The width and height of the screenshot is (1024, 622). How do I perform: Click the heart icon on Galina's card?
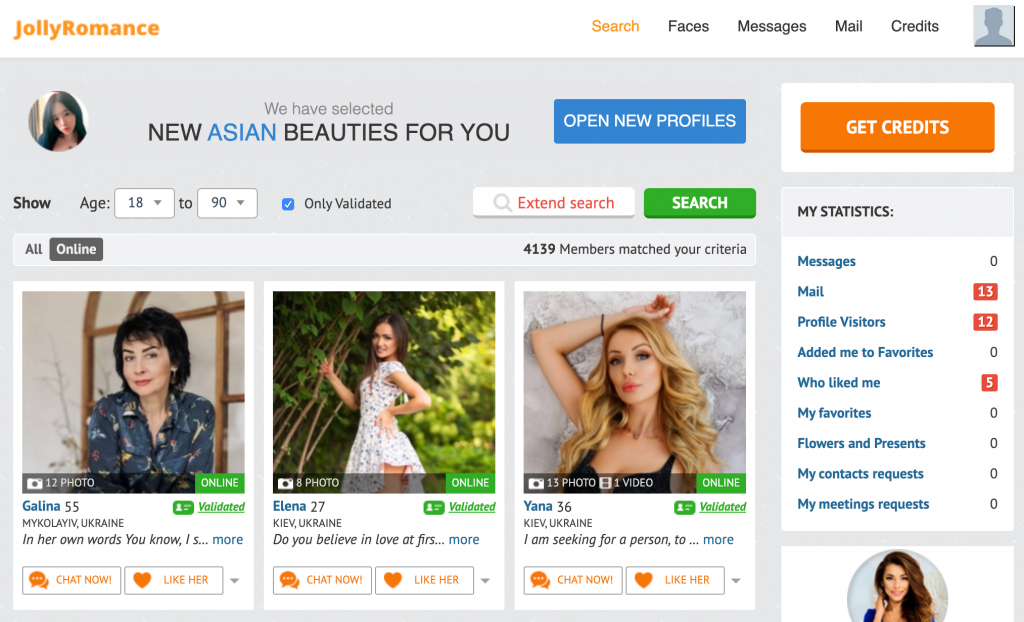[x=142, y=580]
